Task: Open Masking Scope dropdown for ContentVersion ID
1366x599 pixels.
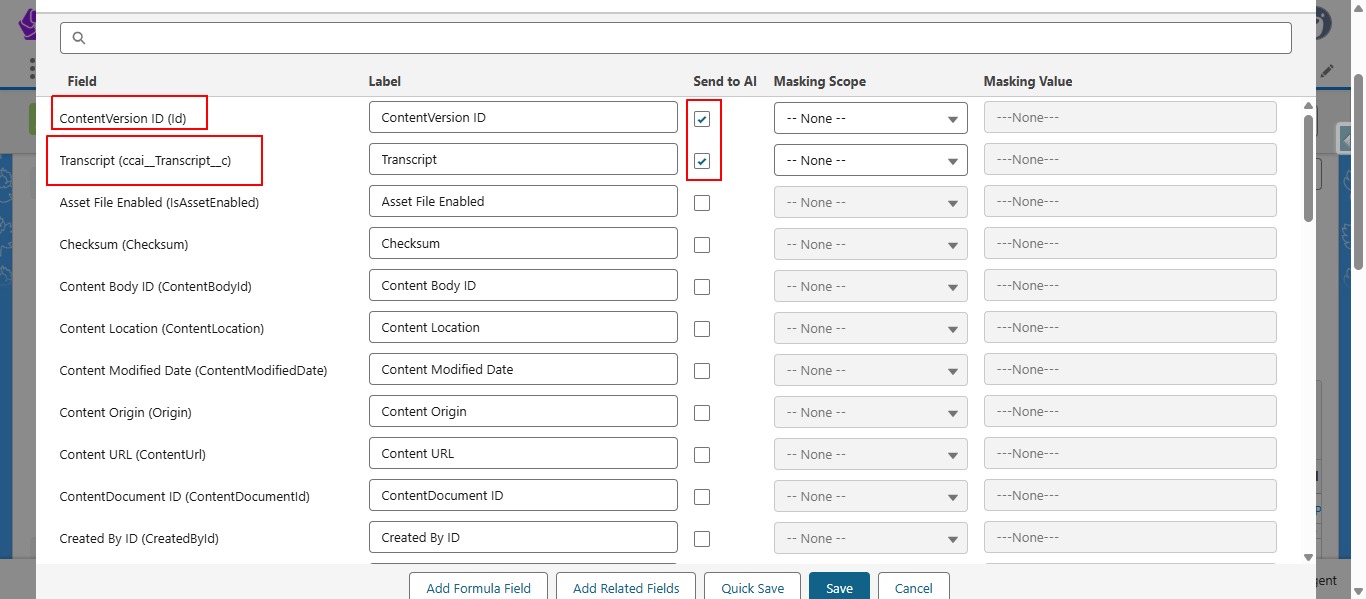Action: point(870,119)
